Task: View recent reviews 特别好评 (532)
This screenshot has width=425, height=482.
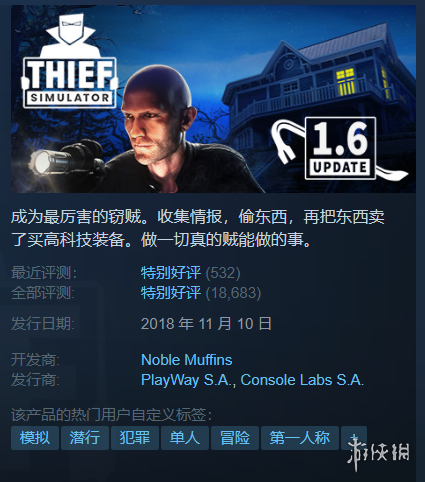Action: (x=191, y=273)
